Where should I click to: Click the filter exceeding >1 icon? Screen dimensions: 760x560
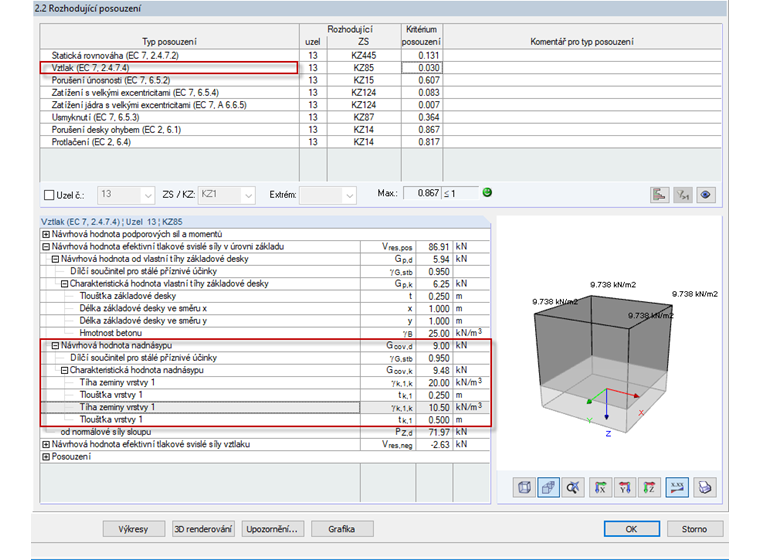click(x=682, y=195)
